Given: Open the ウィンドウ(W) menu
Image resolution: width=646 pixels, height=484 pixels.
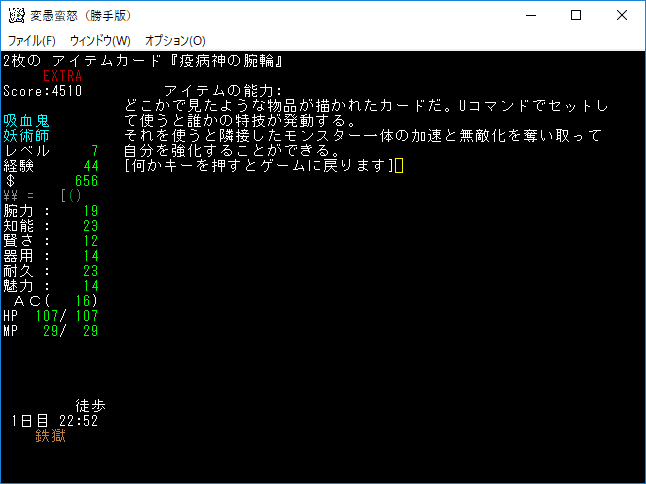Looking at the screenshot, I should [100, 40].
